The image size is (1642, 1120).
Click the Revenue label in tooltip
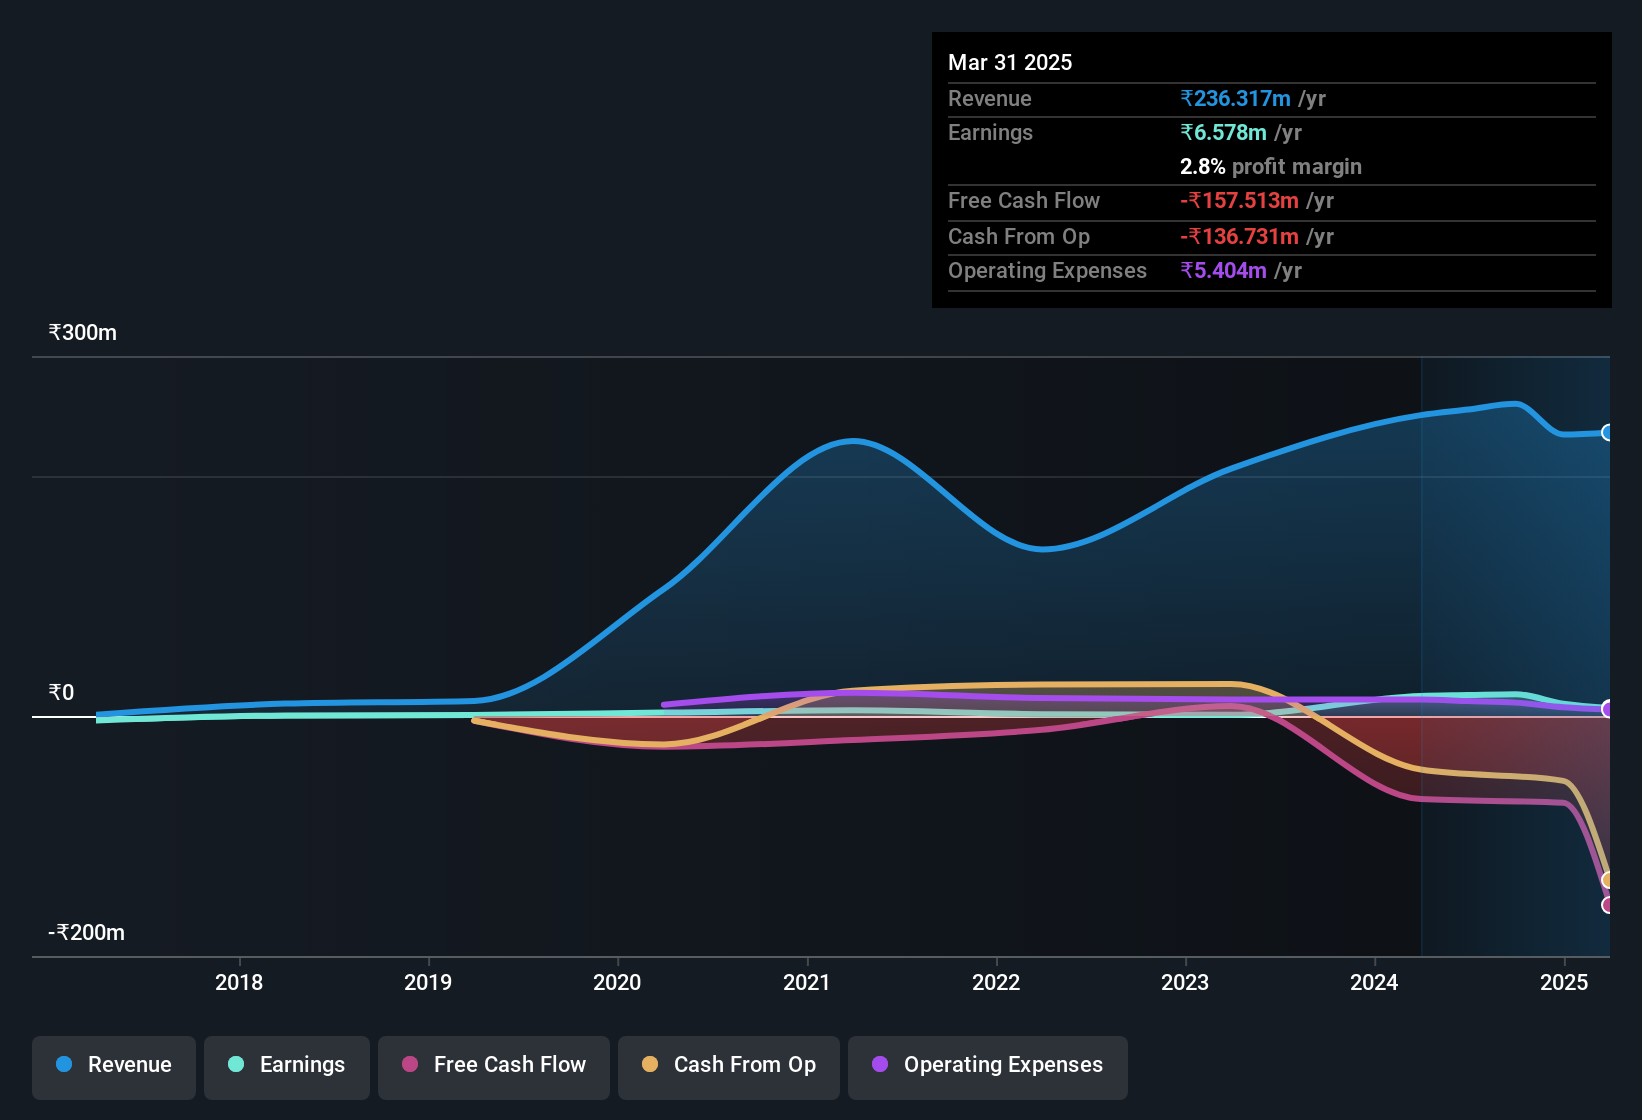tap(990, 99)
